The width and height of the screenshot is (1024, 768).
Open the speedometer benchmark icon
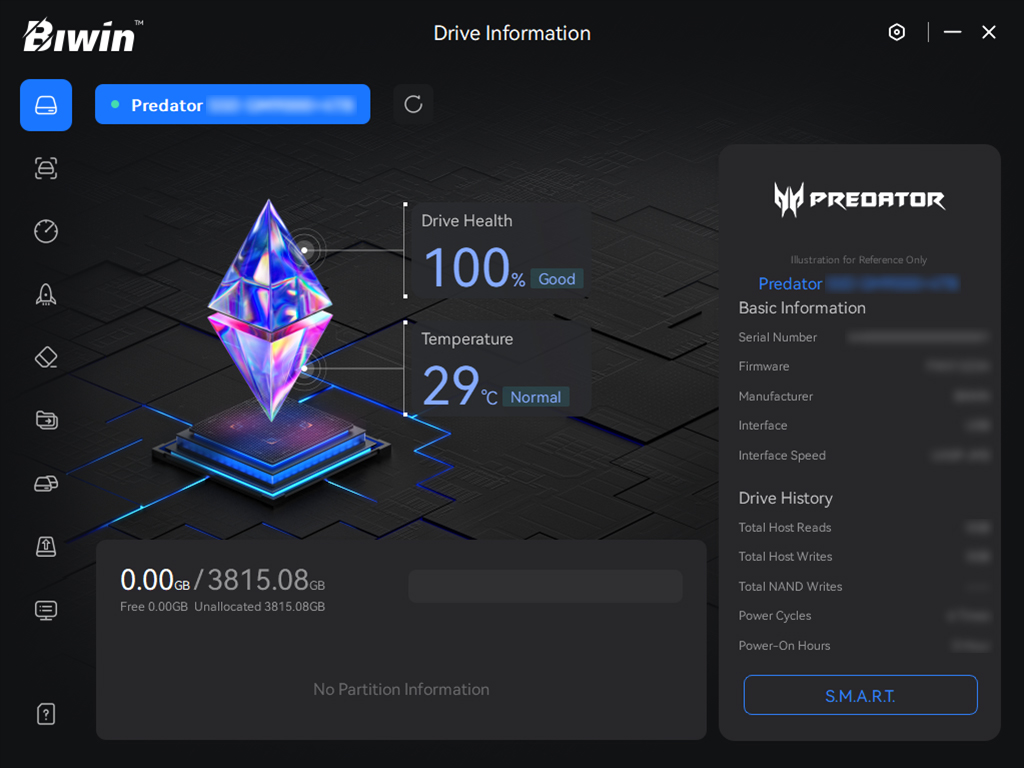[46, 231]
